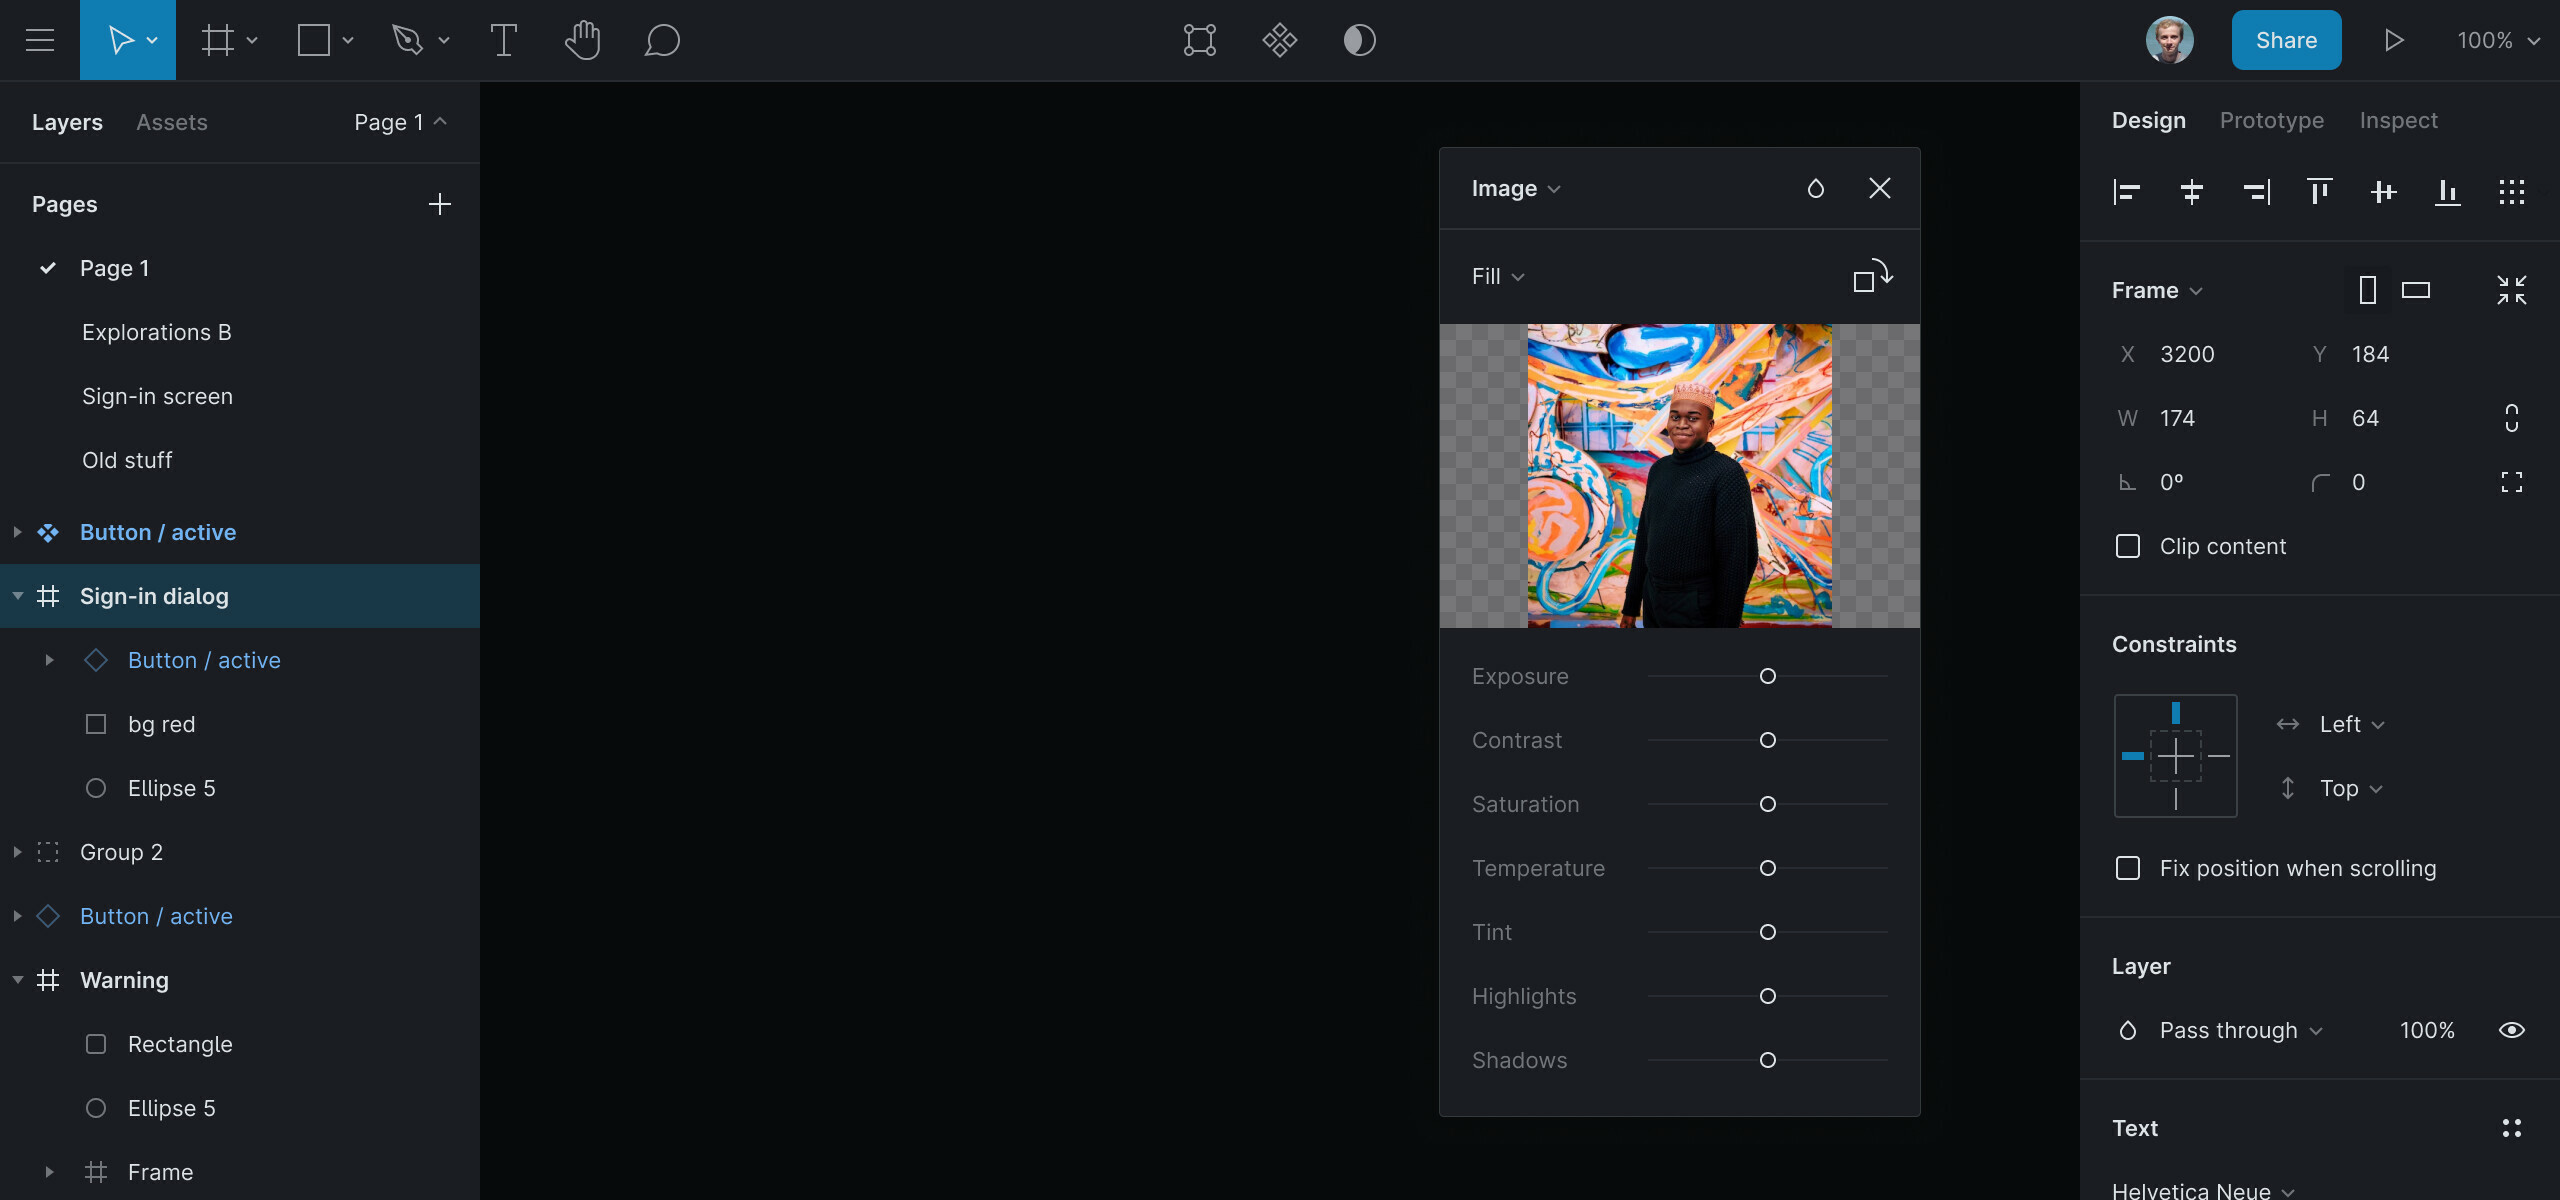Image resolution: width=2560 pixels, height=1200 pixels.
Task: Click the image preview thumbnail
Action: click(1680, 476)
